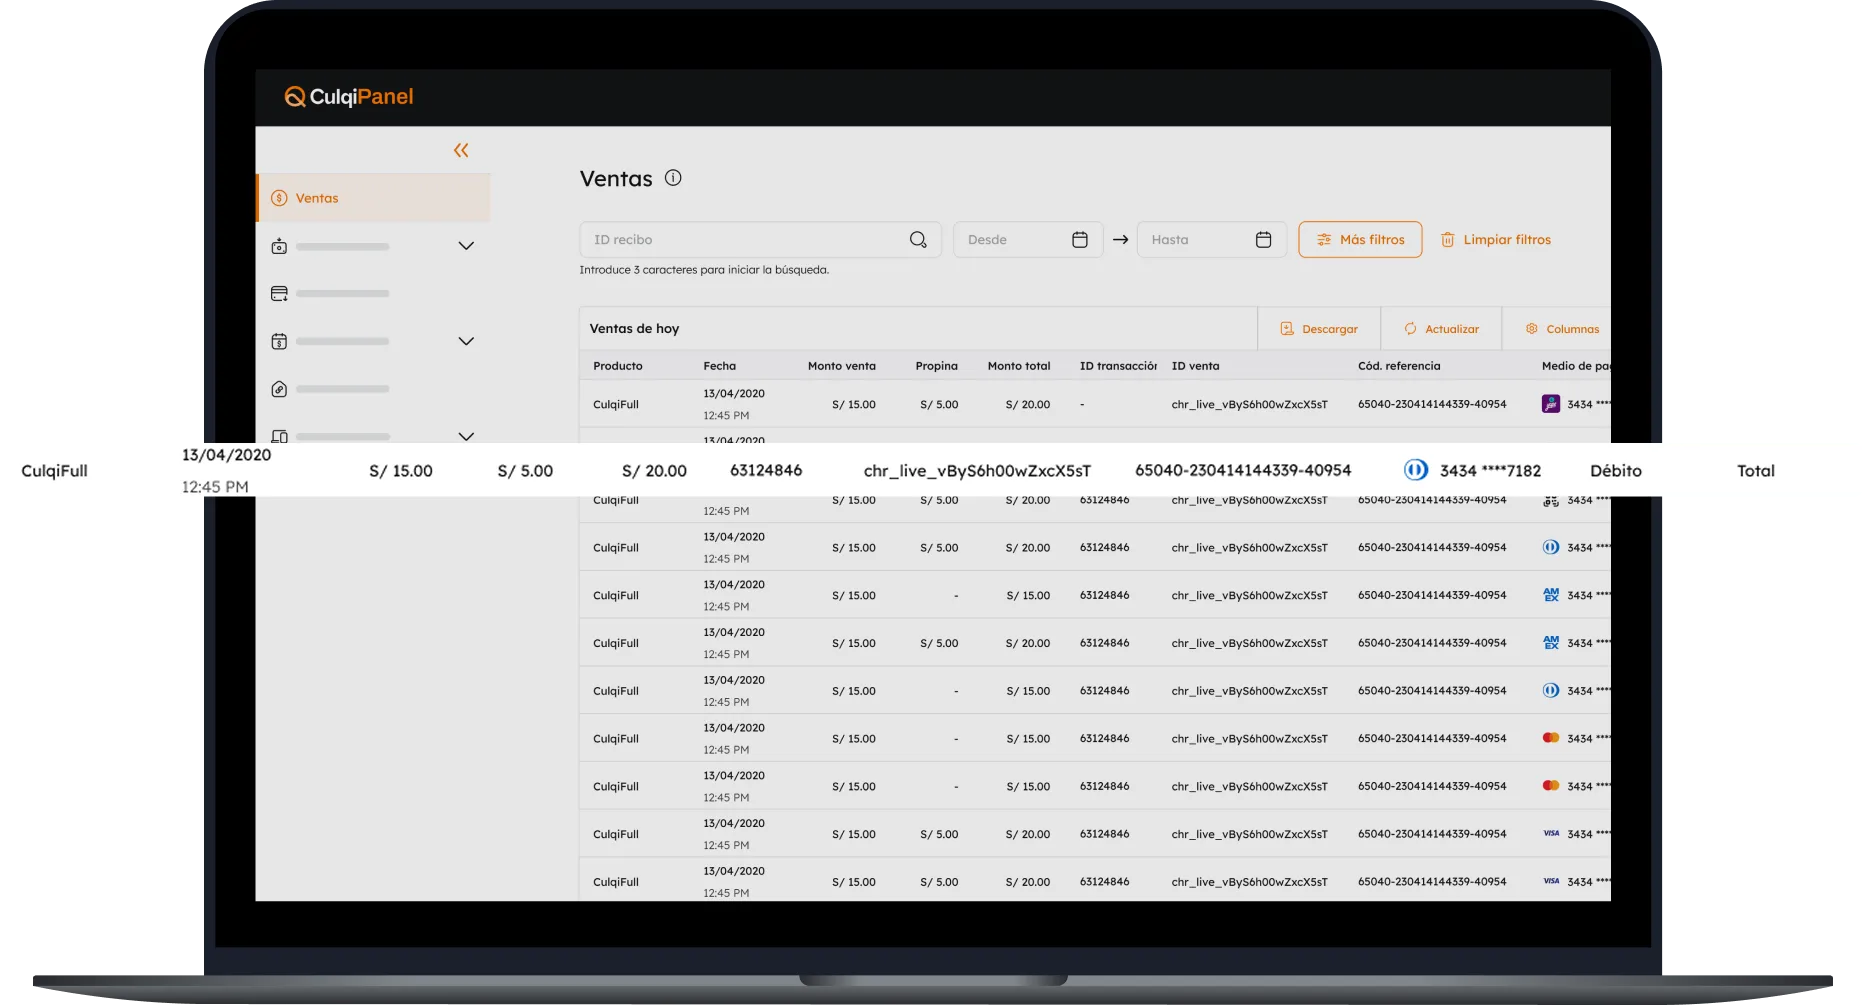Screen dimensions: 1863x1005
Task: Open Columnas settings
Action: pyautogui.click(x=1561, y=329)
